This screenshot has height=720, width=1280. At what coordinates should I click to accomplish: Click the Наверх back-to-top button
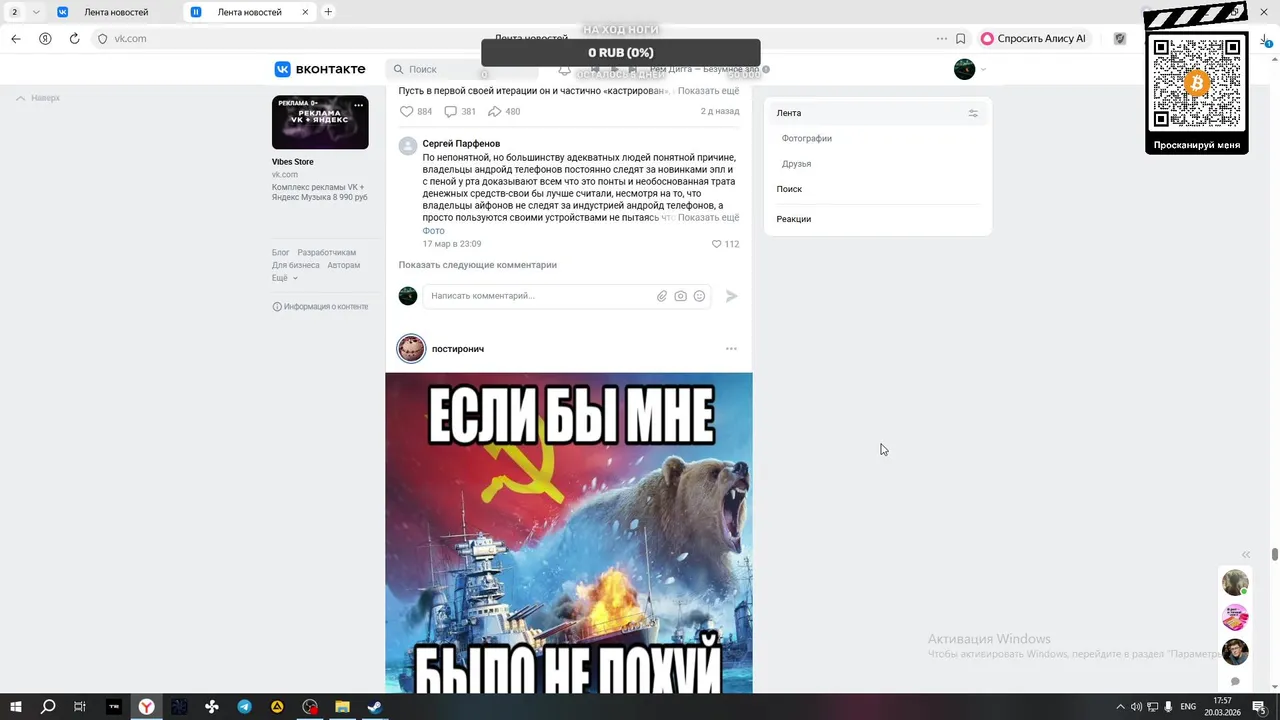tap(38, 98)
